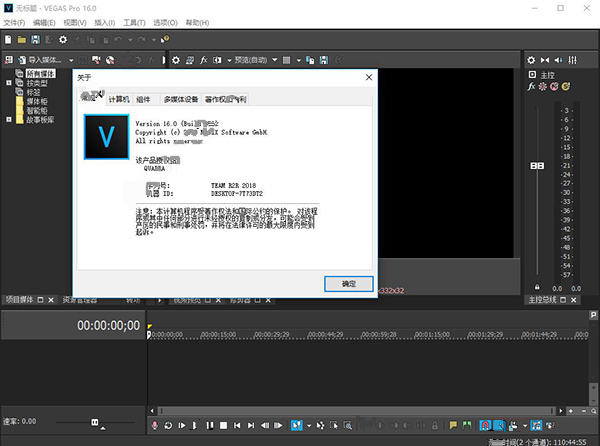This screenshot has width=600, height=446.
Task: Click the What's This help cursor icon
Action: (x=165, y=39)
